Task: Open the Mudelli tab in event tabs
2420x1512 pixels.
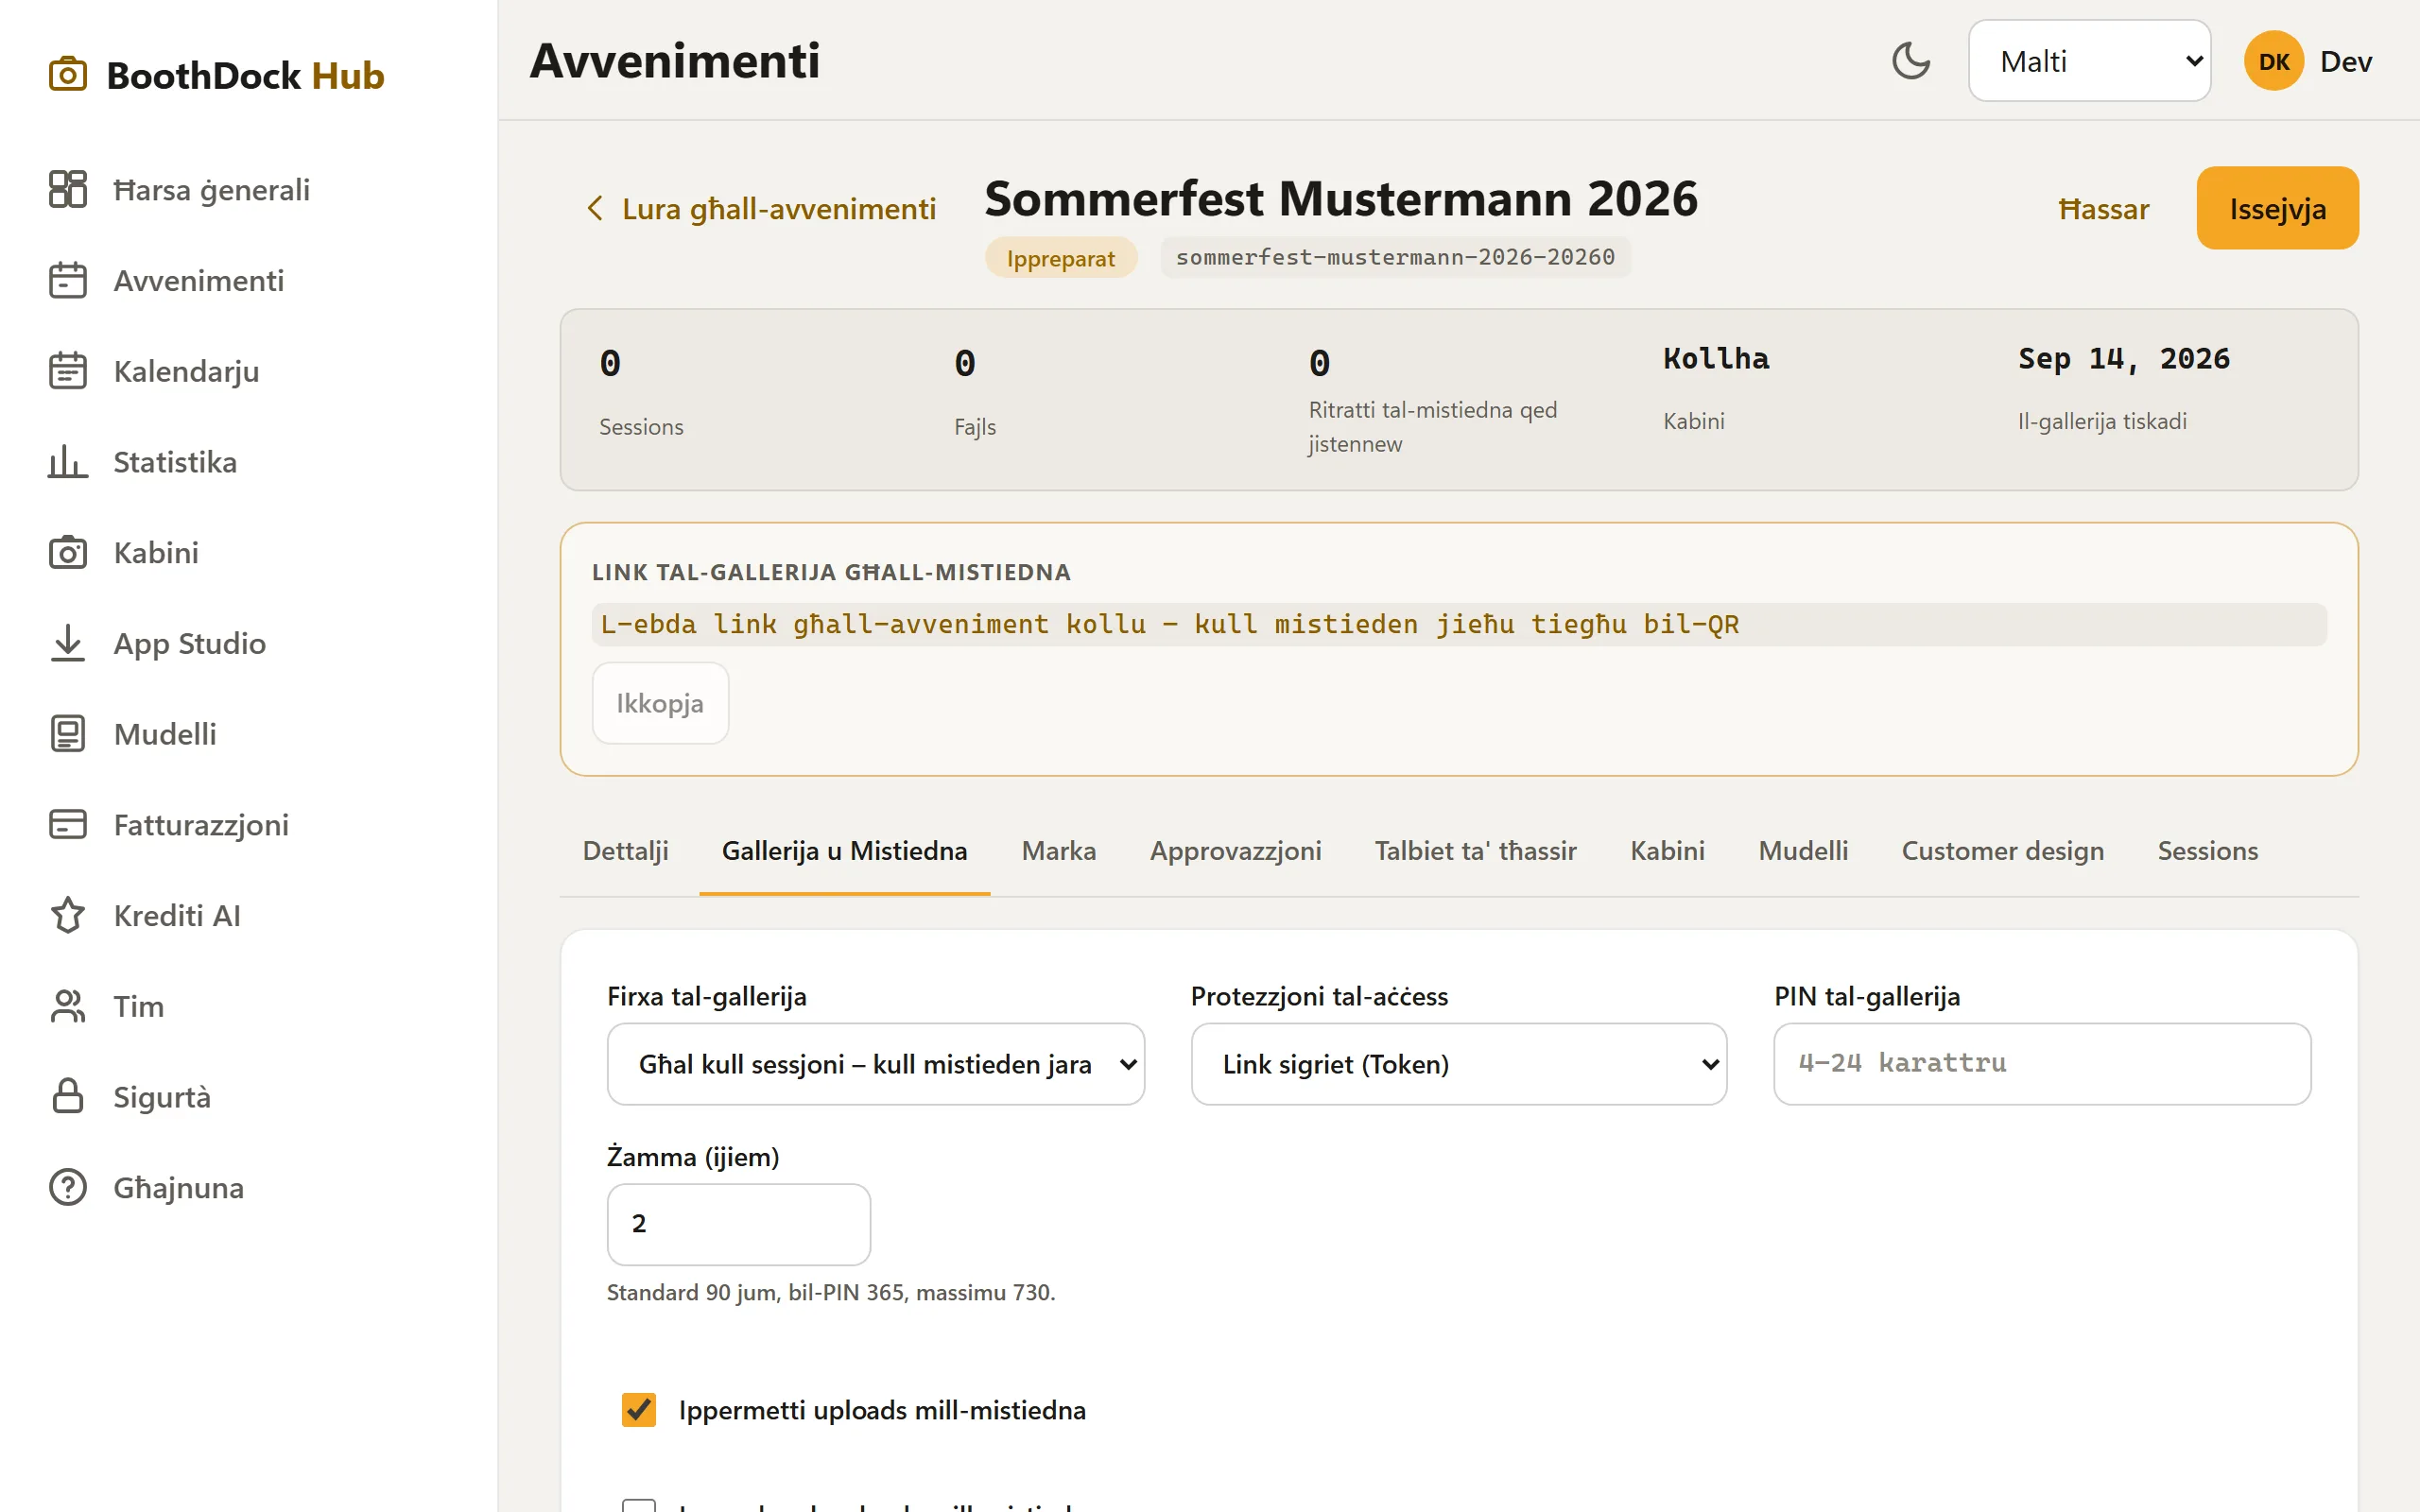Action: coord(1802,851)
